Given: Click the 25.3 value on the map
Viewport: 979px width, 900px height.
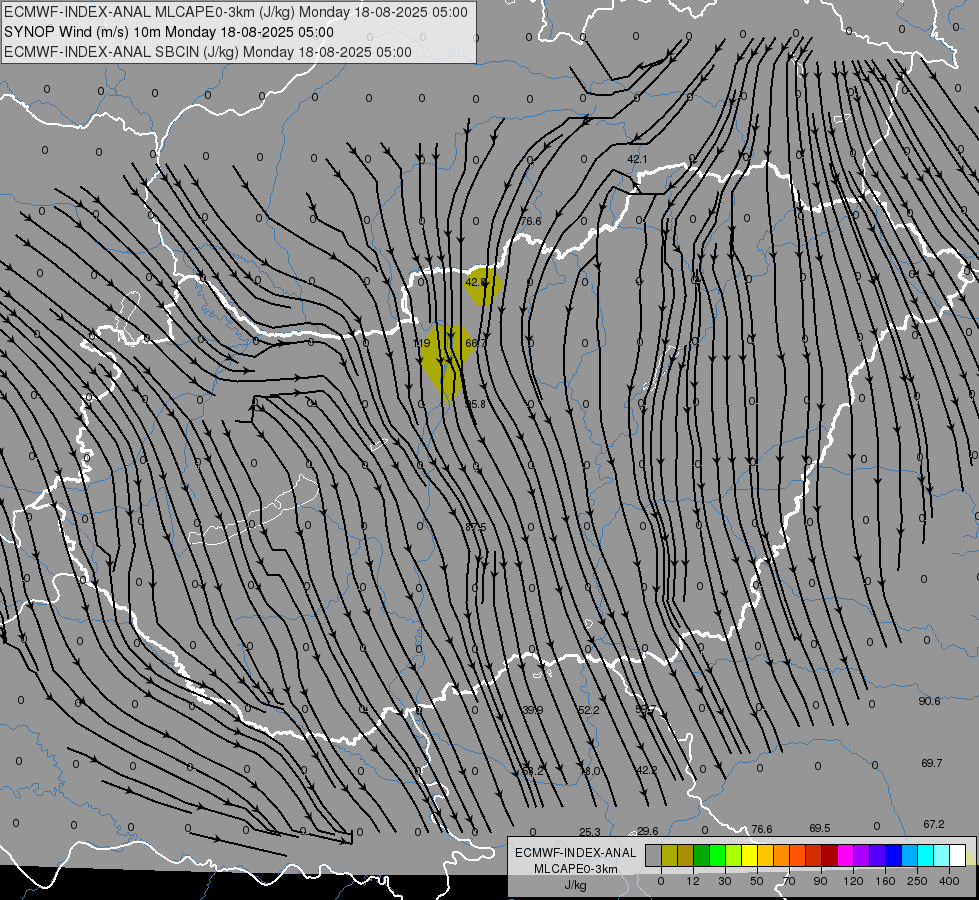Looking at the screenshot, I should pyautogui.click(x=590, y=832).
